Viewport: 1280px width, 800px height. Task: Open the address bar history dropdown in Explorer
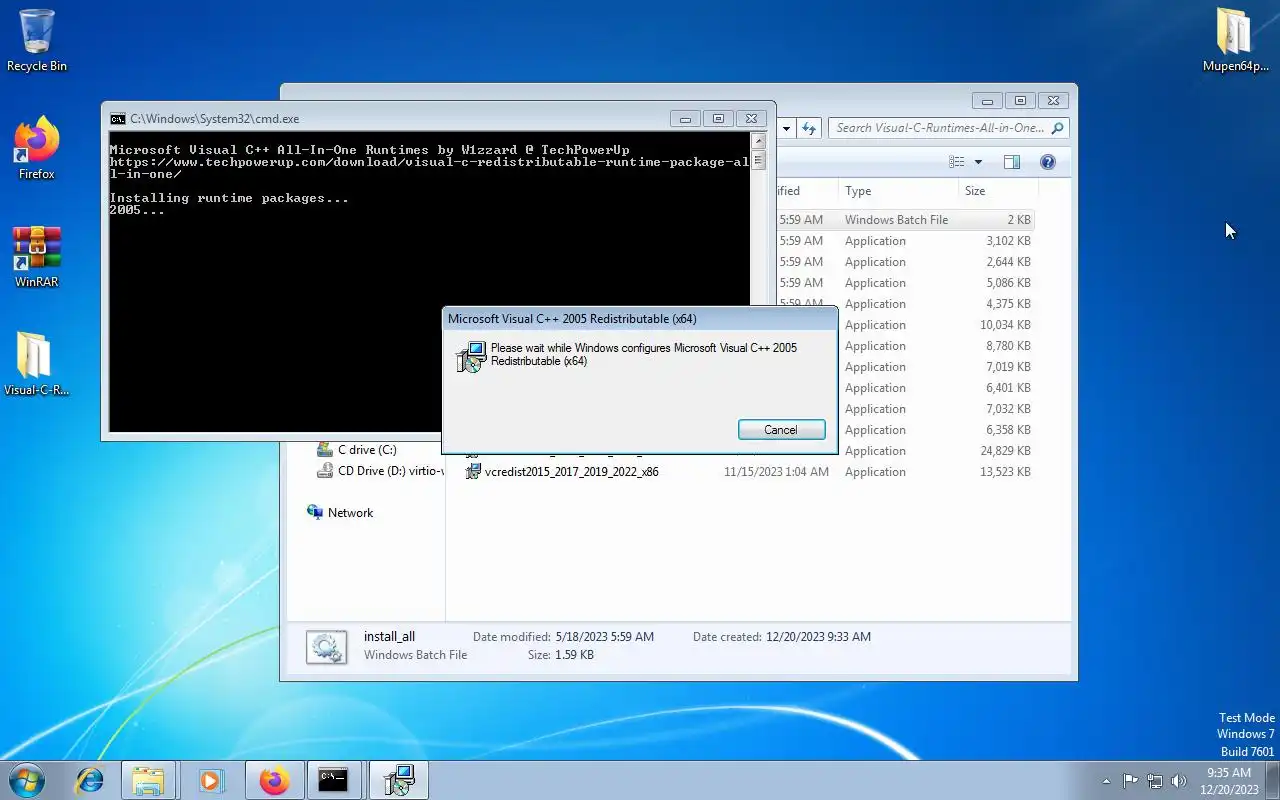click(x=786, y=128)
